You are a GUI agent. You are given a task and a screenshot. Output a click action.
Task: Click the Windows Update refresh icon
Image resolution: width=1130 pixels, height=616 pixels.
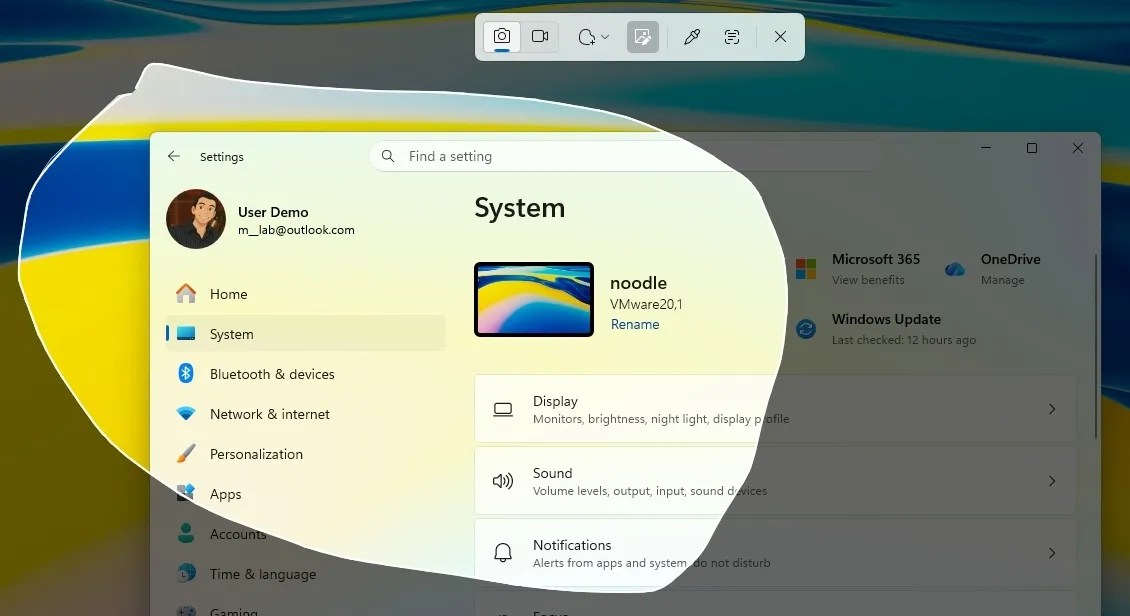pyautogui.click(x=806, y=329)
